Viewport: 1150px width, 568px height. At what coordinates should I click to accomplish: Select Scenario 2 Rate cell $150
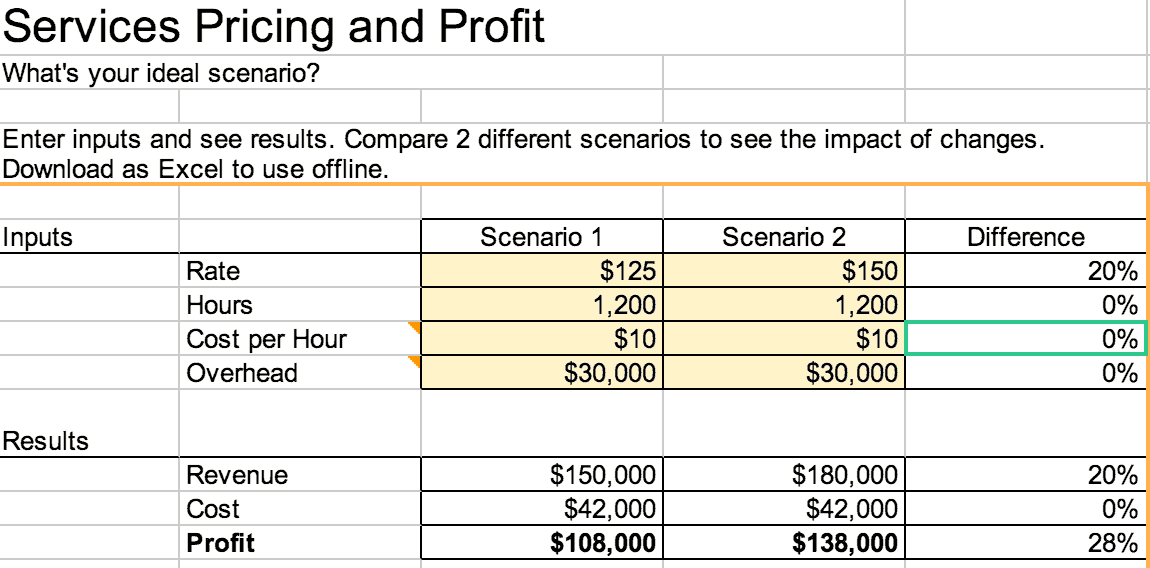click(784, 271)
